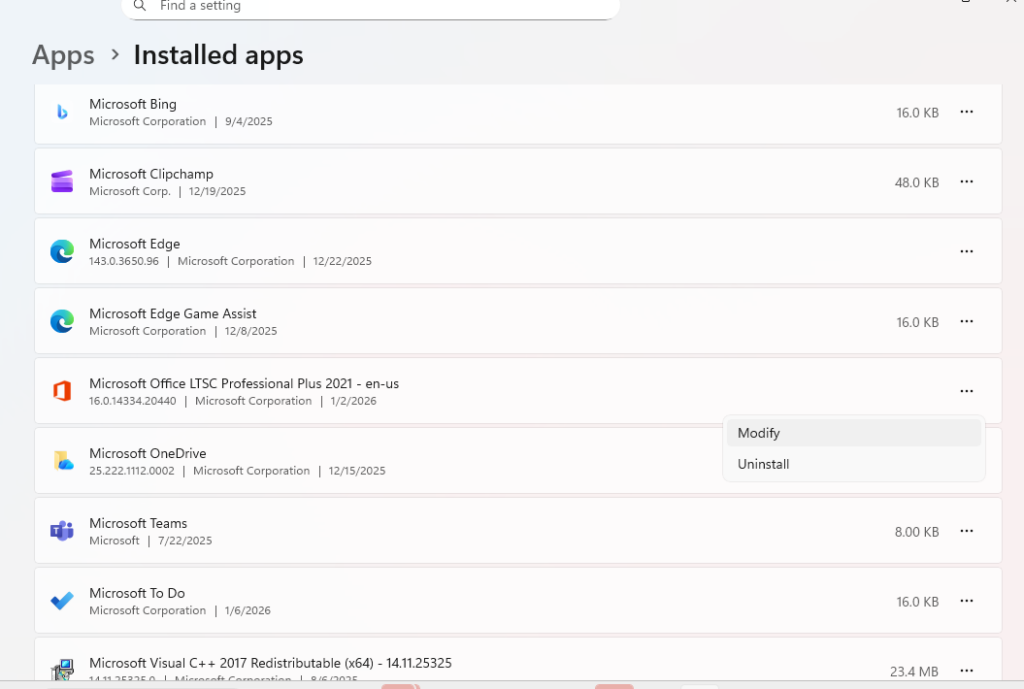Click the Microsoft Edge Game Assist icon
Screen dimensions: 1024x689
point(61,321)
